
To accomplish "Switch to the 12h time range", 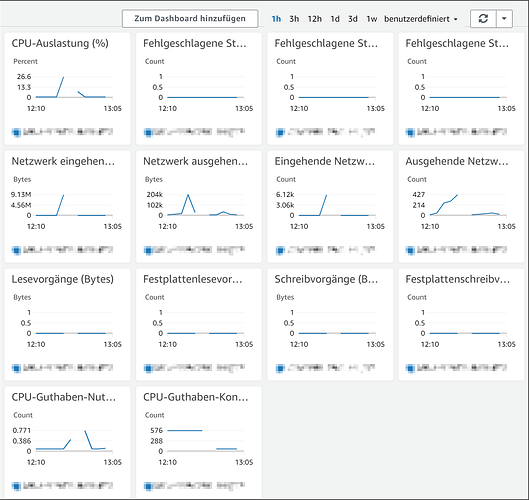I will pyautogui.click(x=314, y=19).
